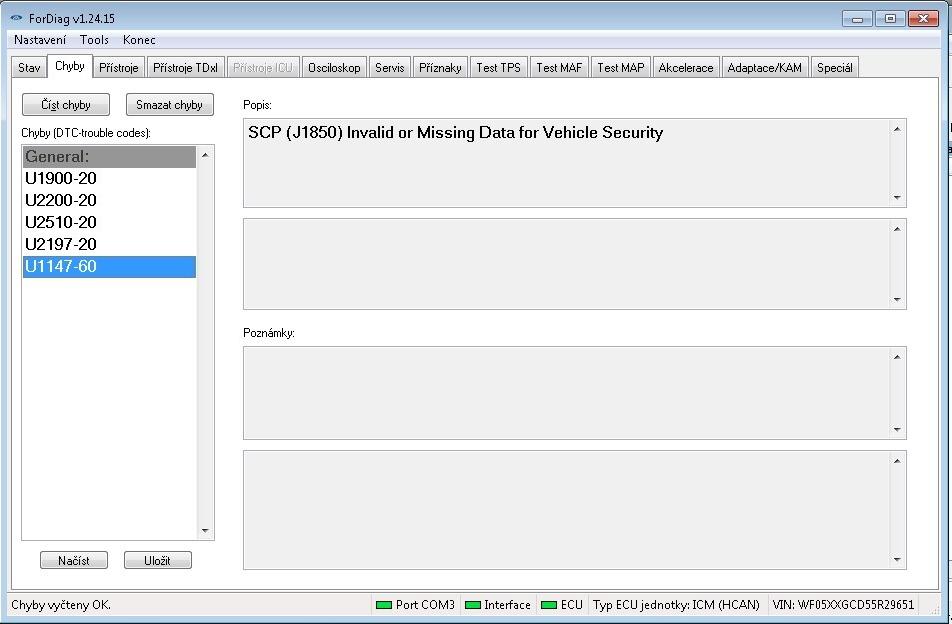The image size is (952, 624).
Task: Click the Uložit button
Action: (157, 561)
